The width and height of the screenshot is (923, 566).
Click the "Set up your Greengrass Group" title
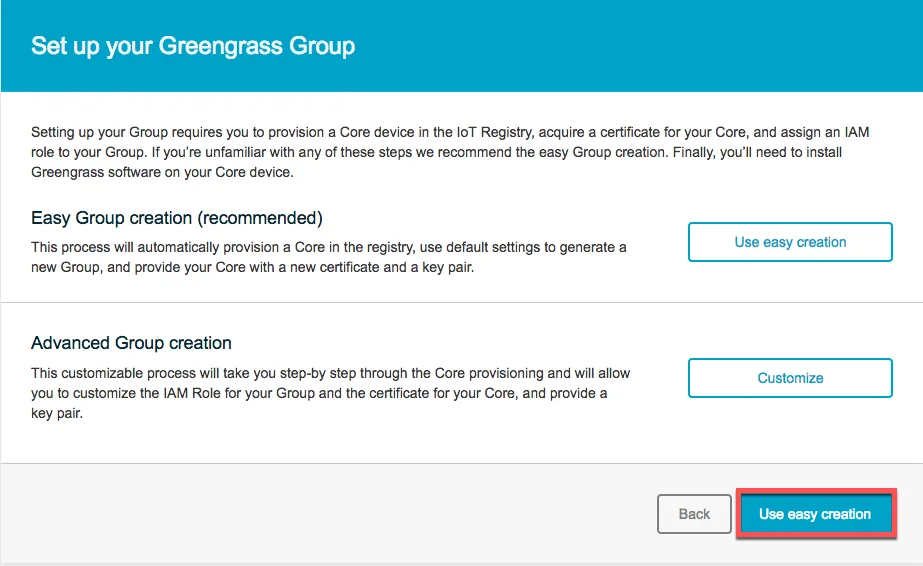tap(193, 46)
